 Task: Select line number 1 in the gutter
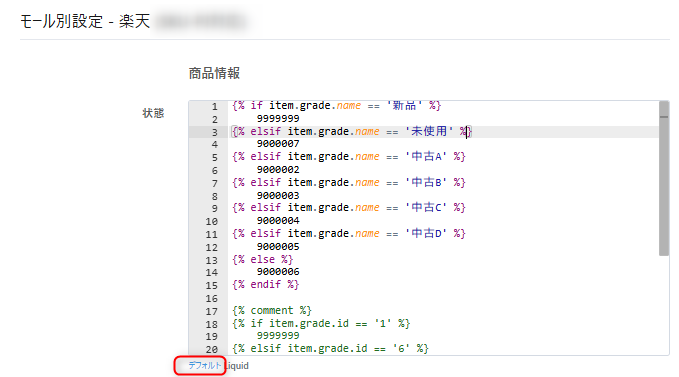214,106
